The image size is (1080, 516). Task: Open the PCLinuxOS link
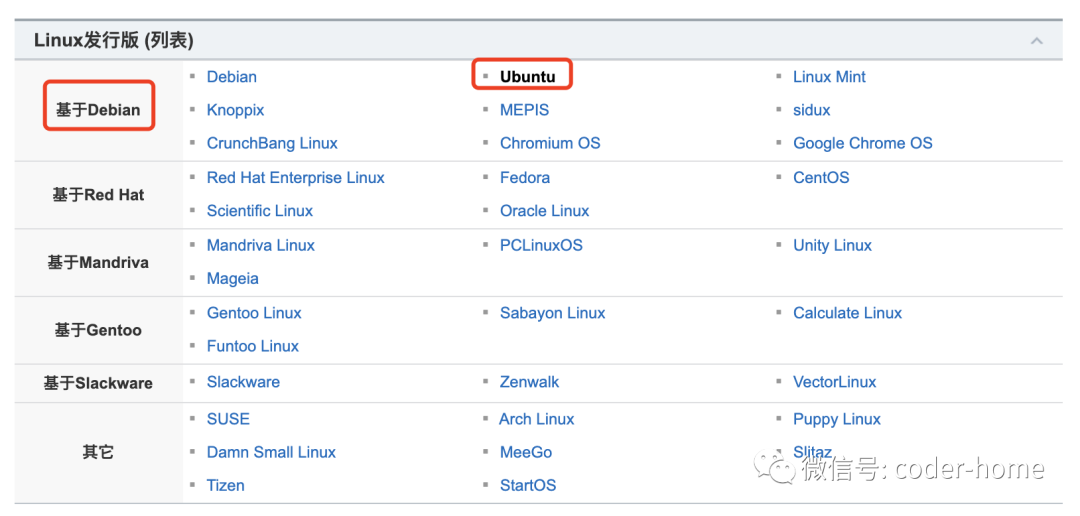(x=541, y=245)
